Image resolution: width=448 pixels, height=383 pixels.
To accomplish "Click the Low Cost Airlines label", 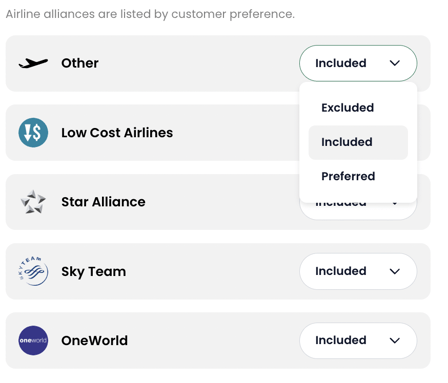I will 117,133.
